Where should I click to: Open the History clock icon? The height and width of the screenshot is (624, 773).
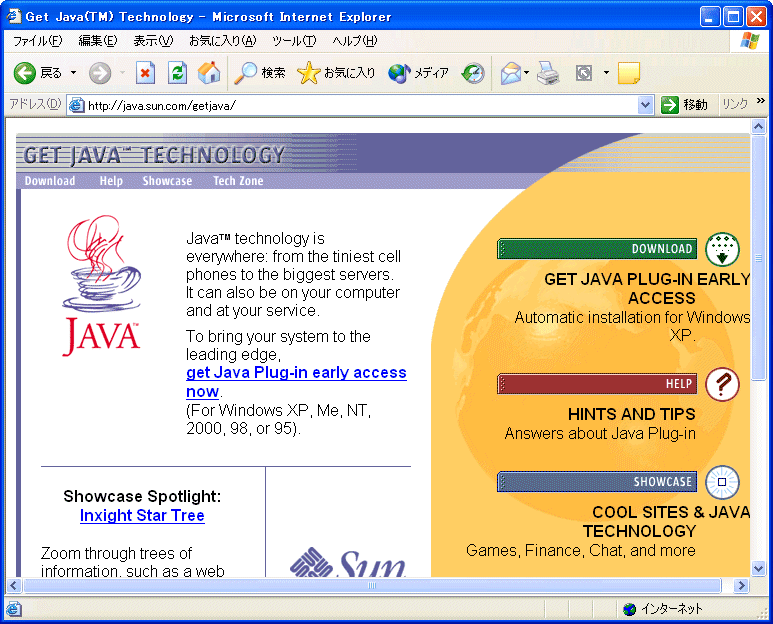point(473,73)
